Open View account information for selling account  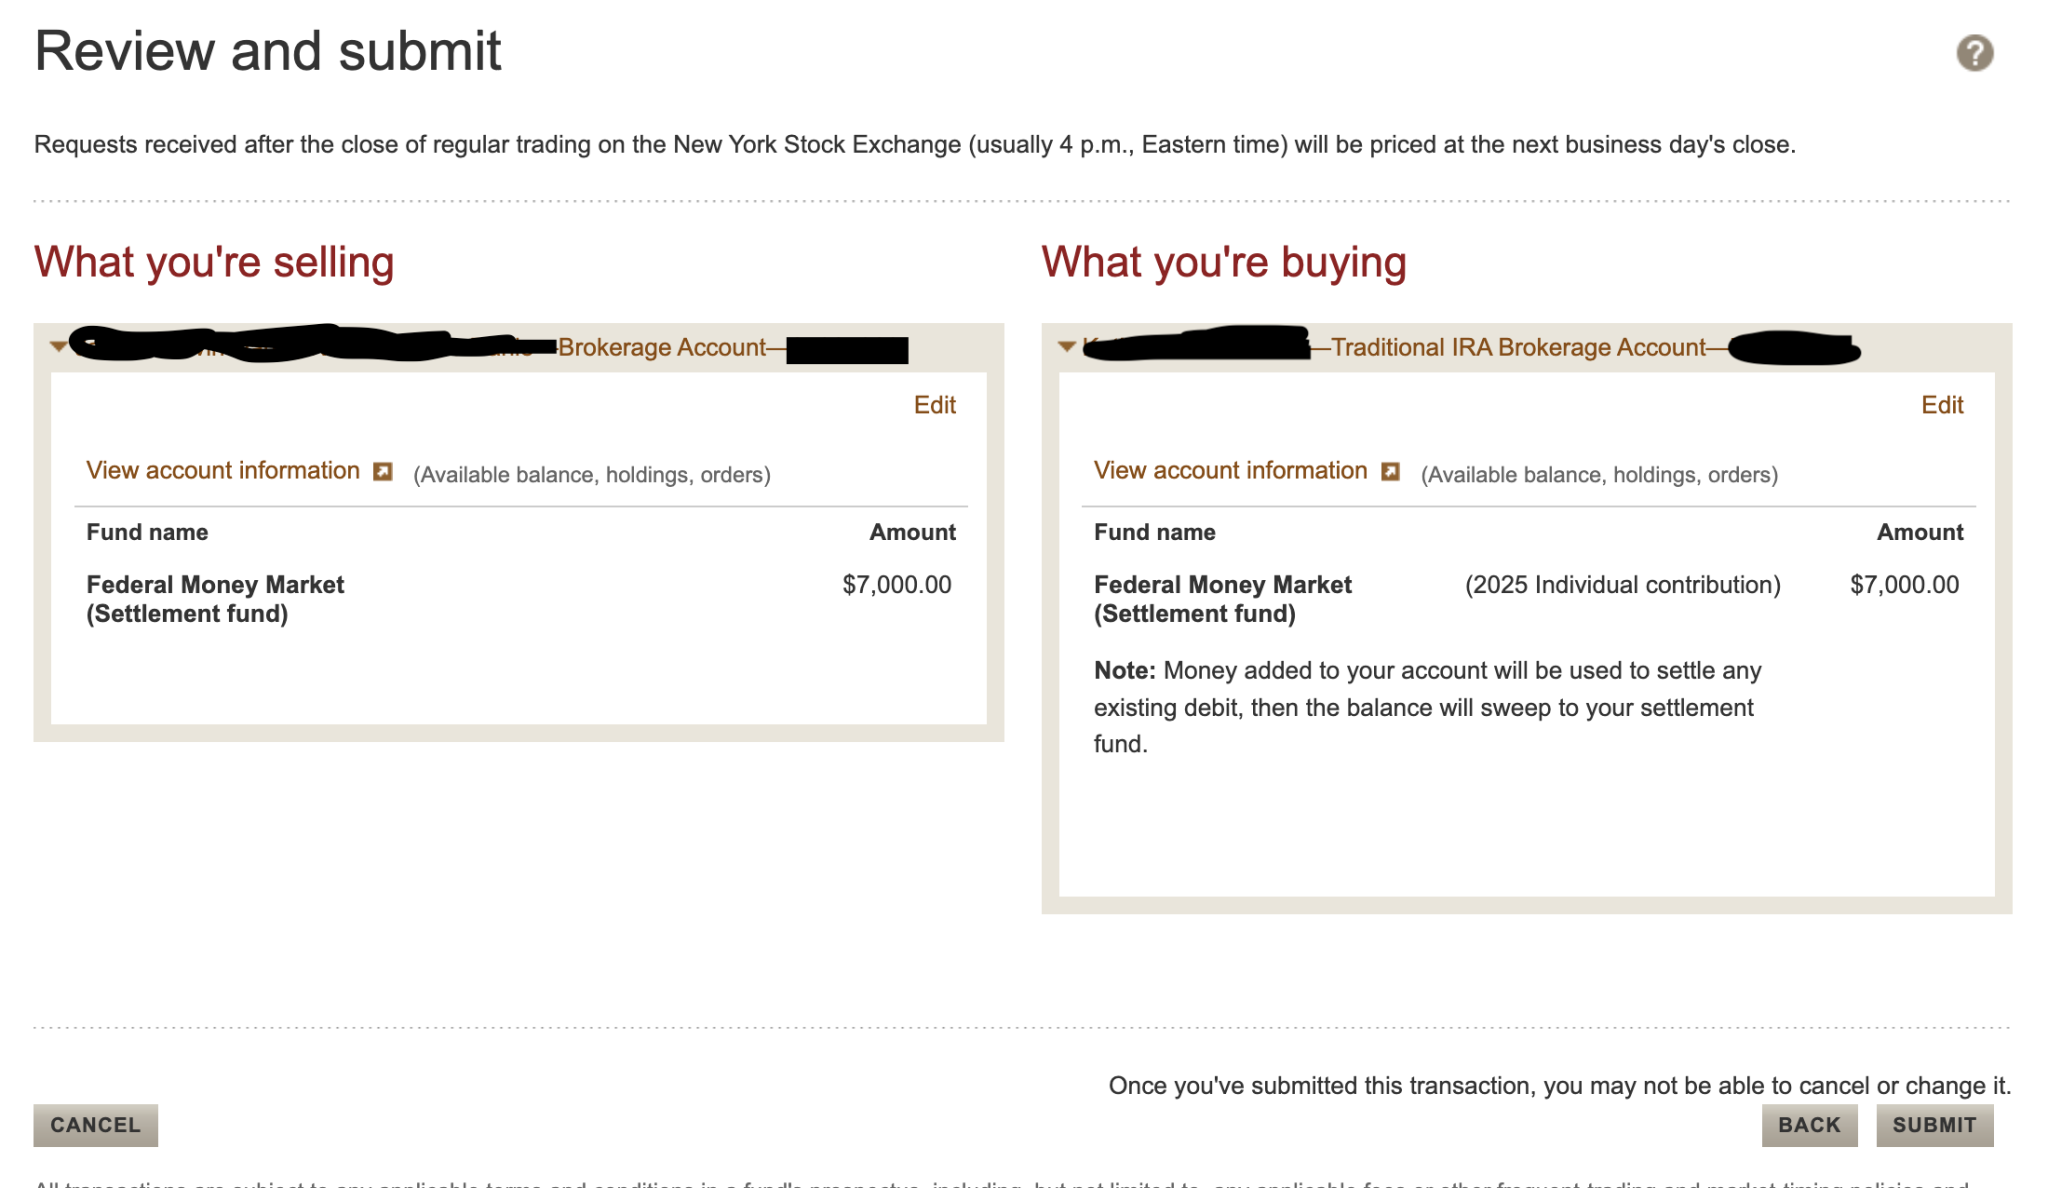(223, 470)
